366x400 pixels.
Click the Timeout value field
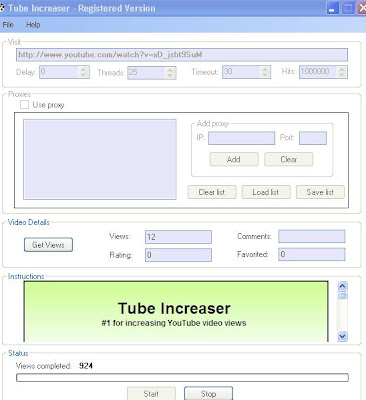point(241,72)
